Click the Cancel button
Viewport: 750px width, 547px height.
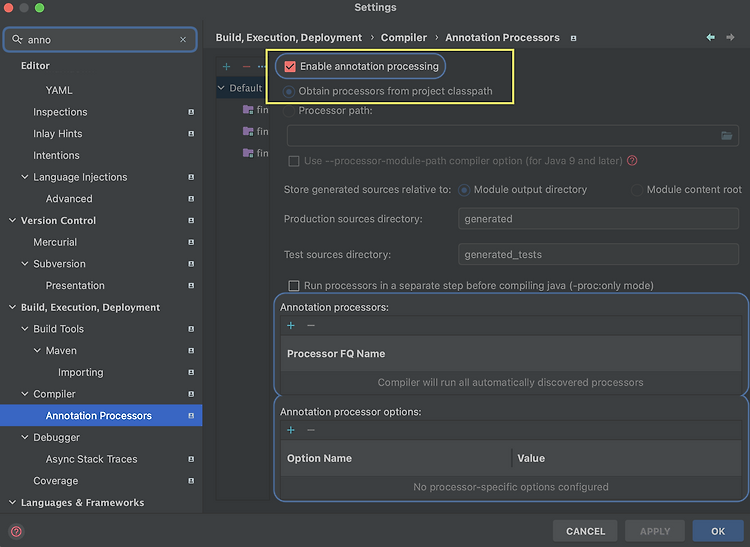coord(585,531)
